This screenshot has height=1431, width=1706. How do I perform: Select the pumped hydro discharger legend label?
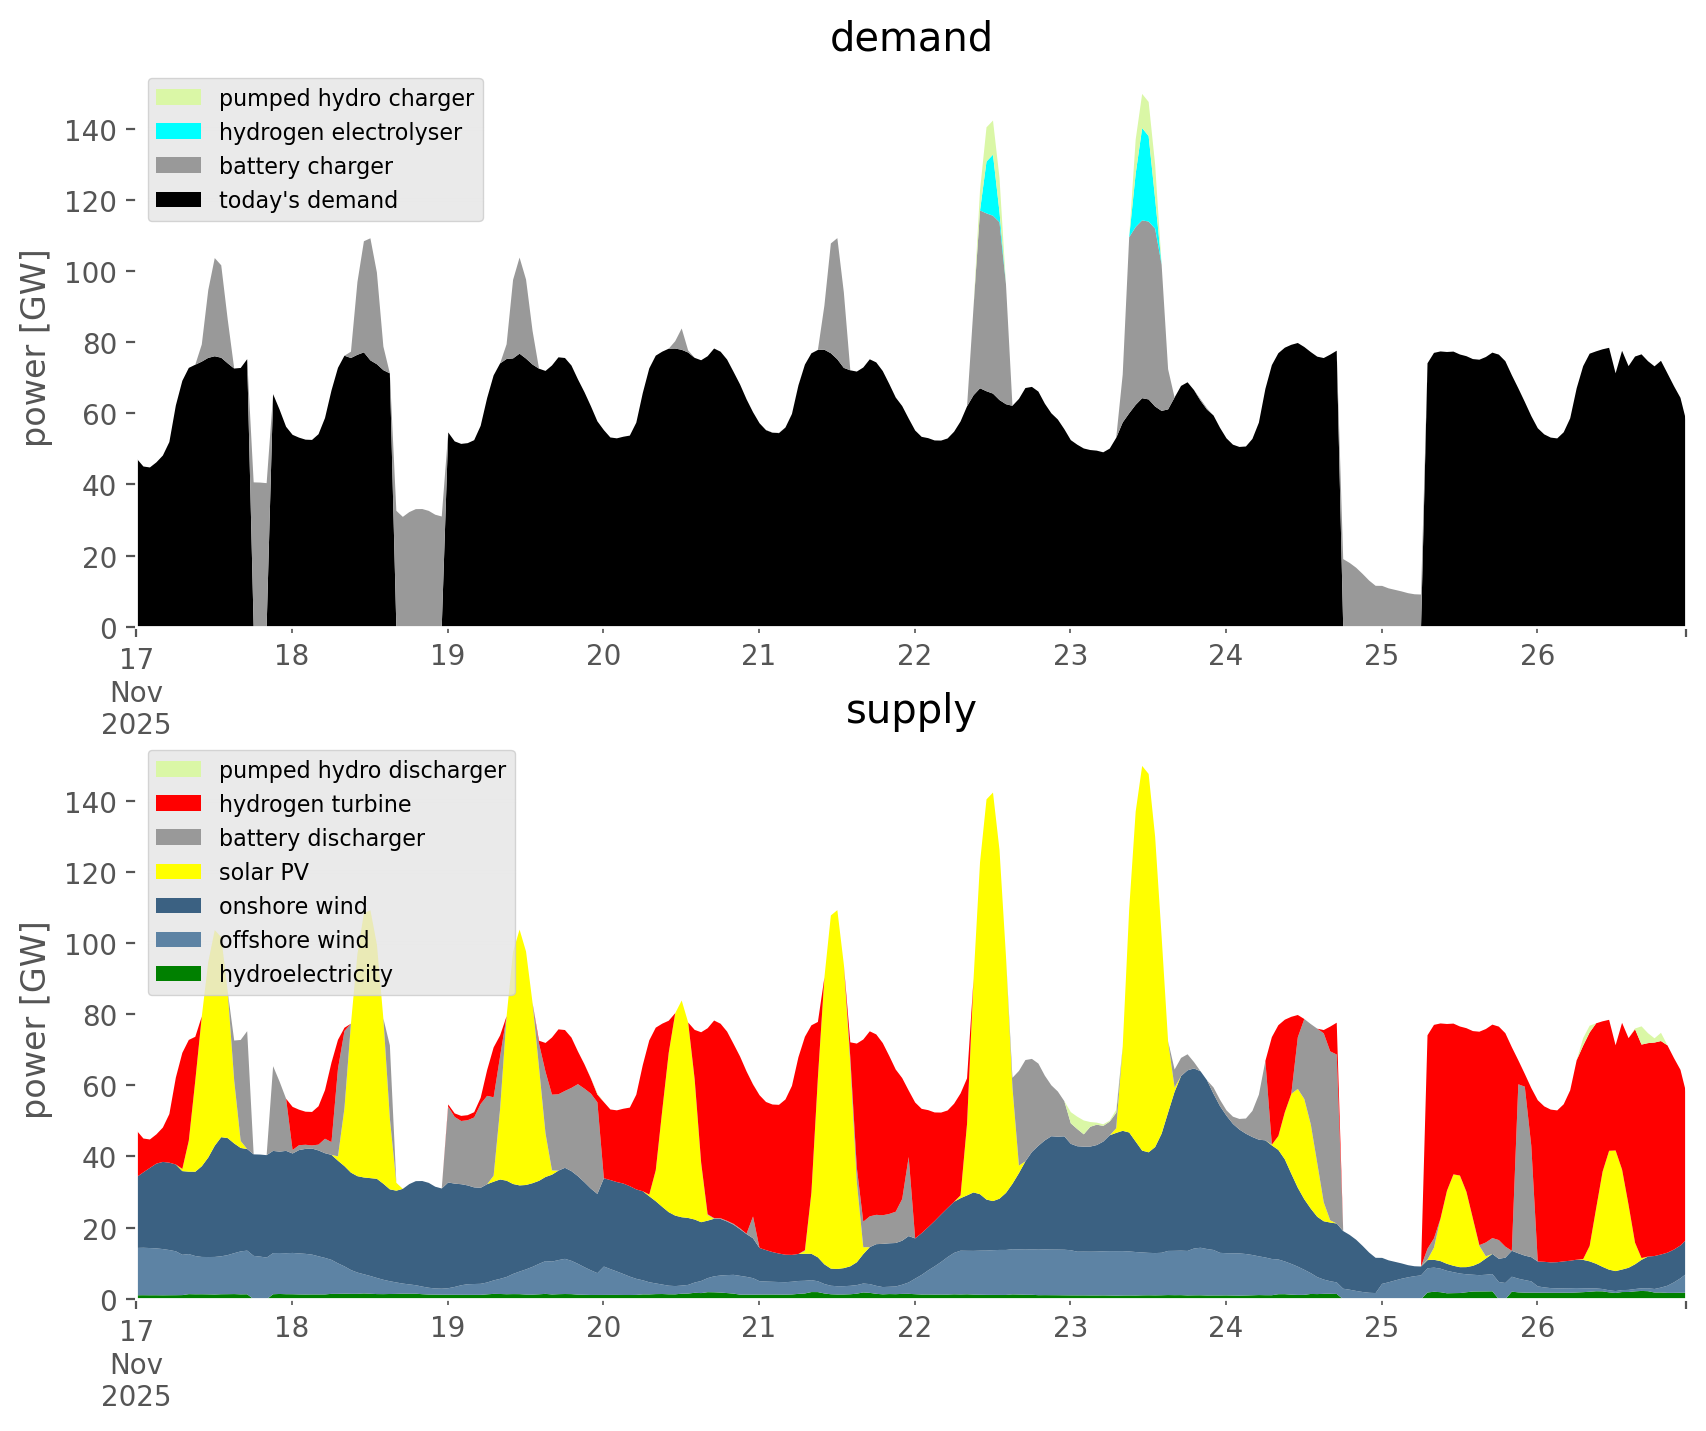362,770
